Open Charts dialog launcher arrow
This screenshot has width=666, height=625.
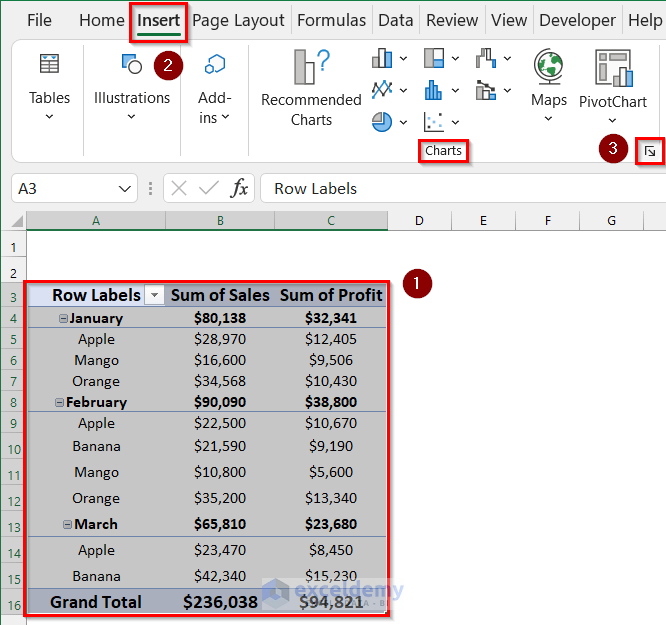point(650,151)
